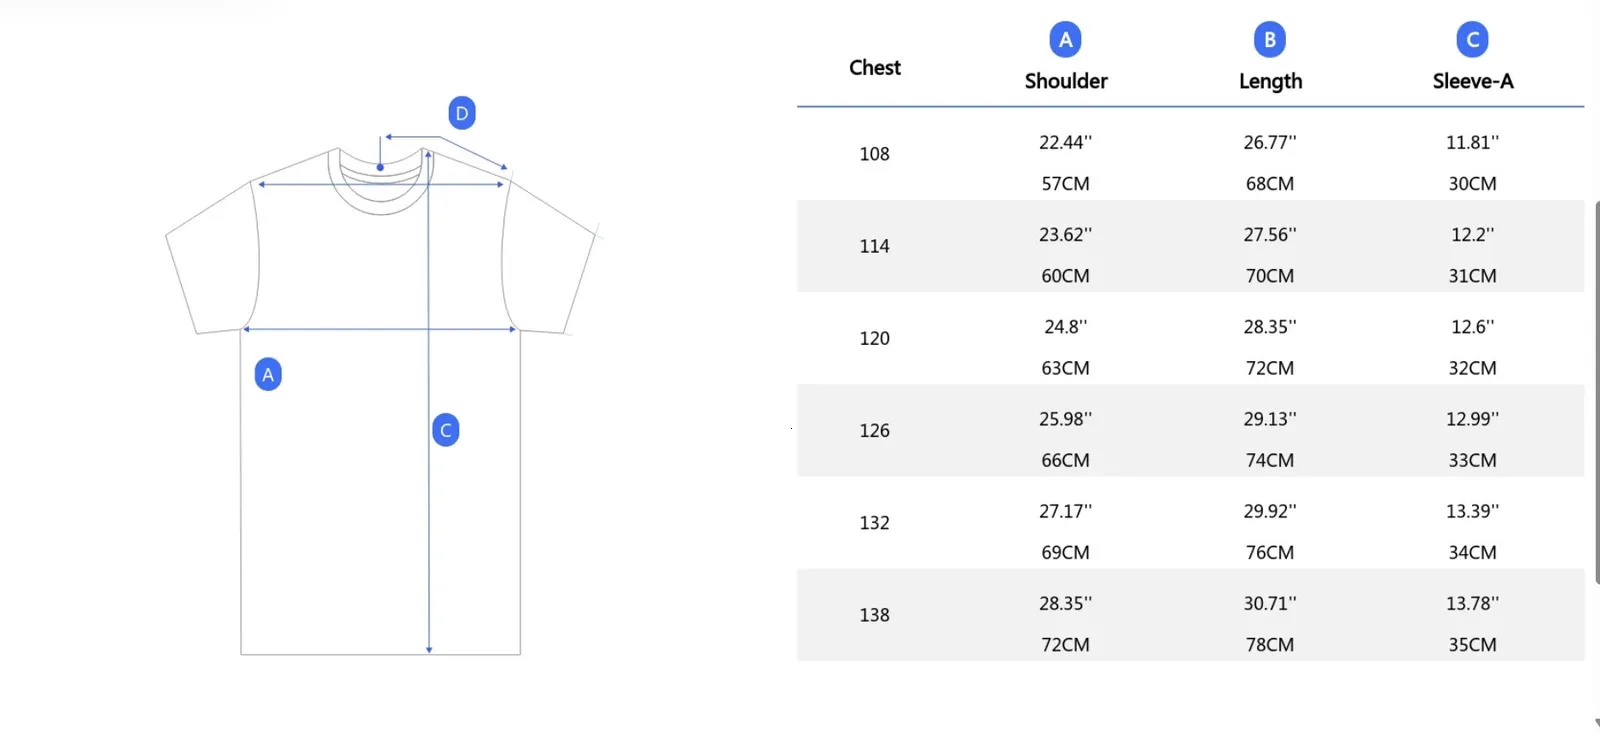
Task: Click the Shoulder column header text
Action: coord(1066,81)
